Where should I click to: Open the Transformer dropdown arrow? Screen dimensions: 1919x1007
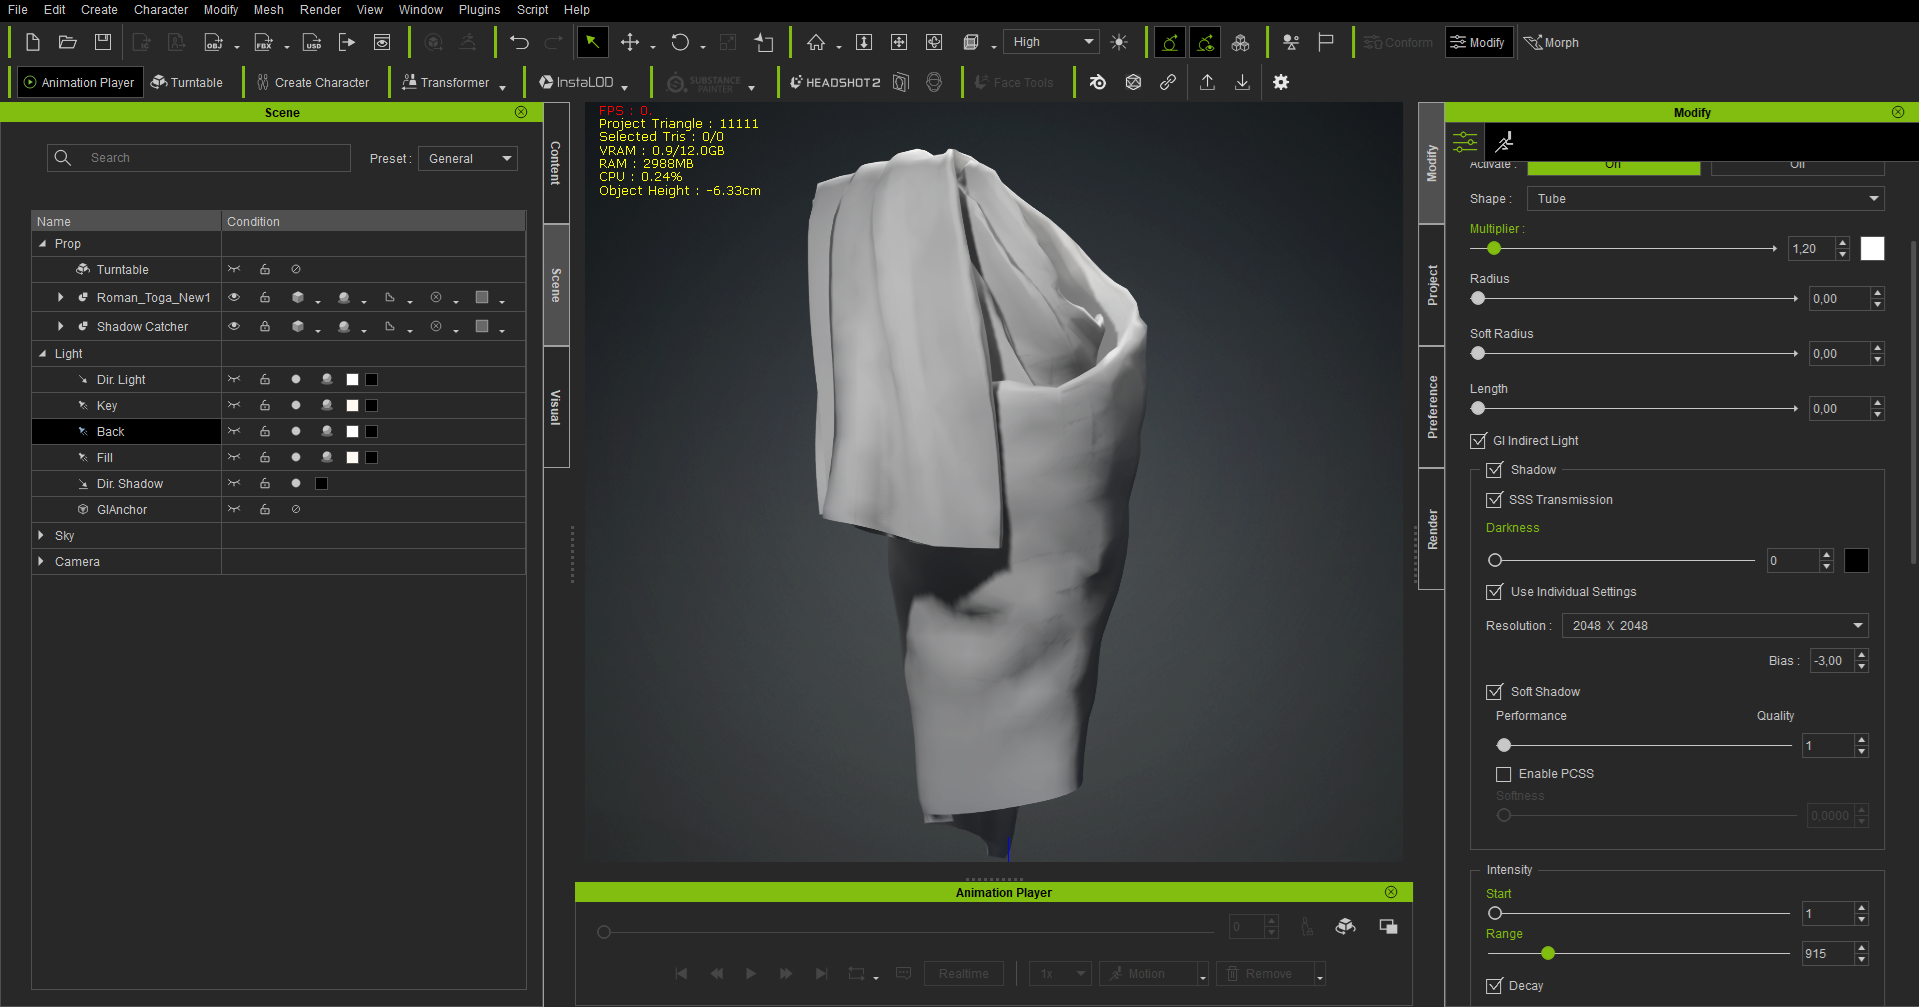502,87
